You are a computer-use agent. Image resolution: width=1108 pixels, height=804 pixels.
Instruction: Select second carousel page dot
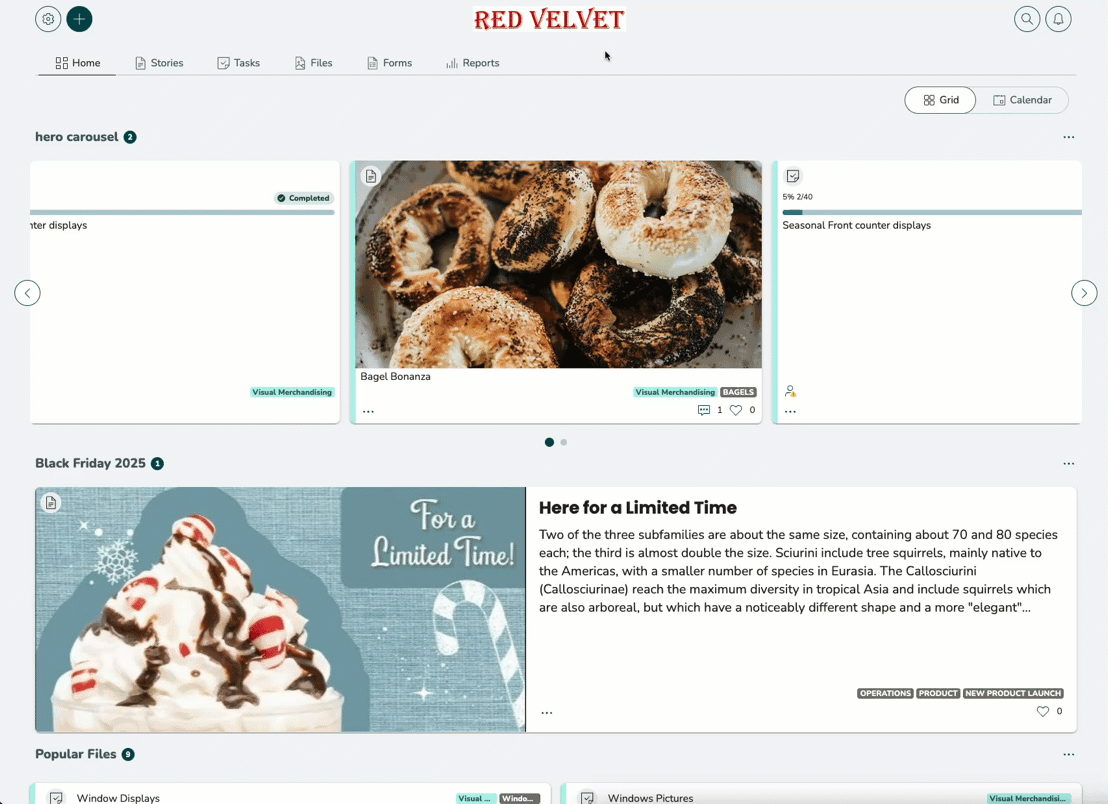(x=564, y=442)
